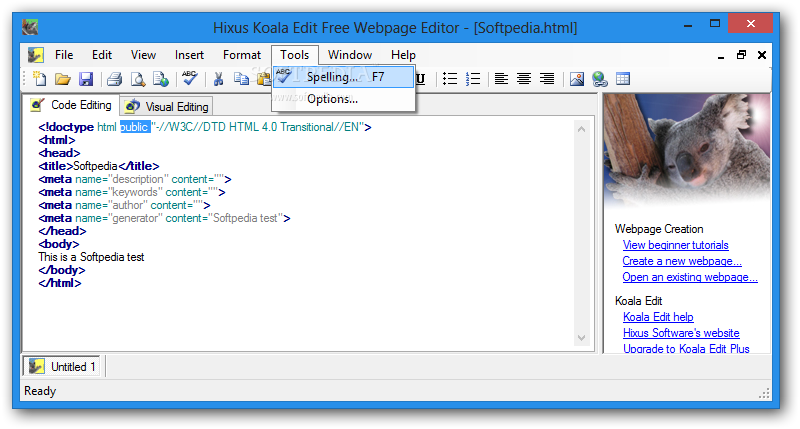
Task: Click the New document toolbar icon
Action: pyautogui.click(x=39, y=79)
